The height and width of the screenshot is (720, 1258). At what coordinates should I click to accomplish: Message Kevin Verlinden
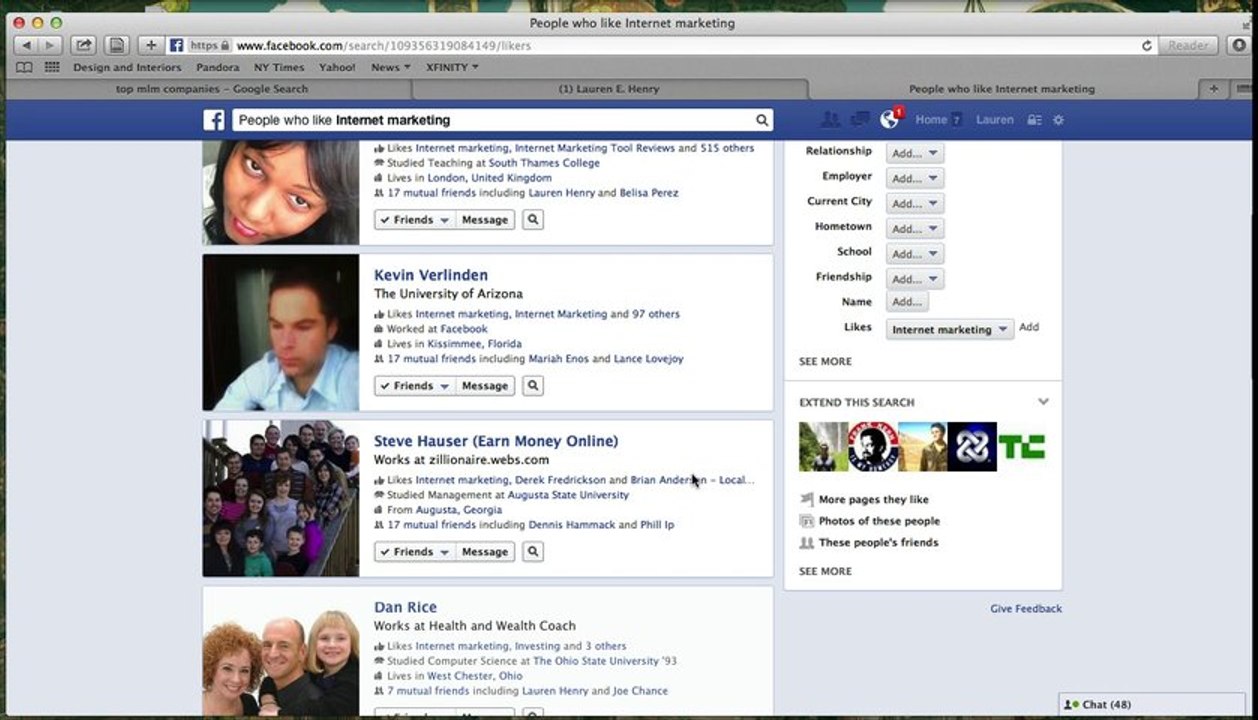pyautogui.click(x=485, y=386)
